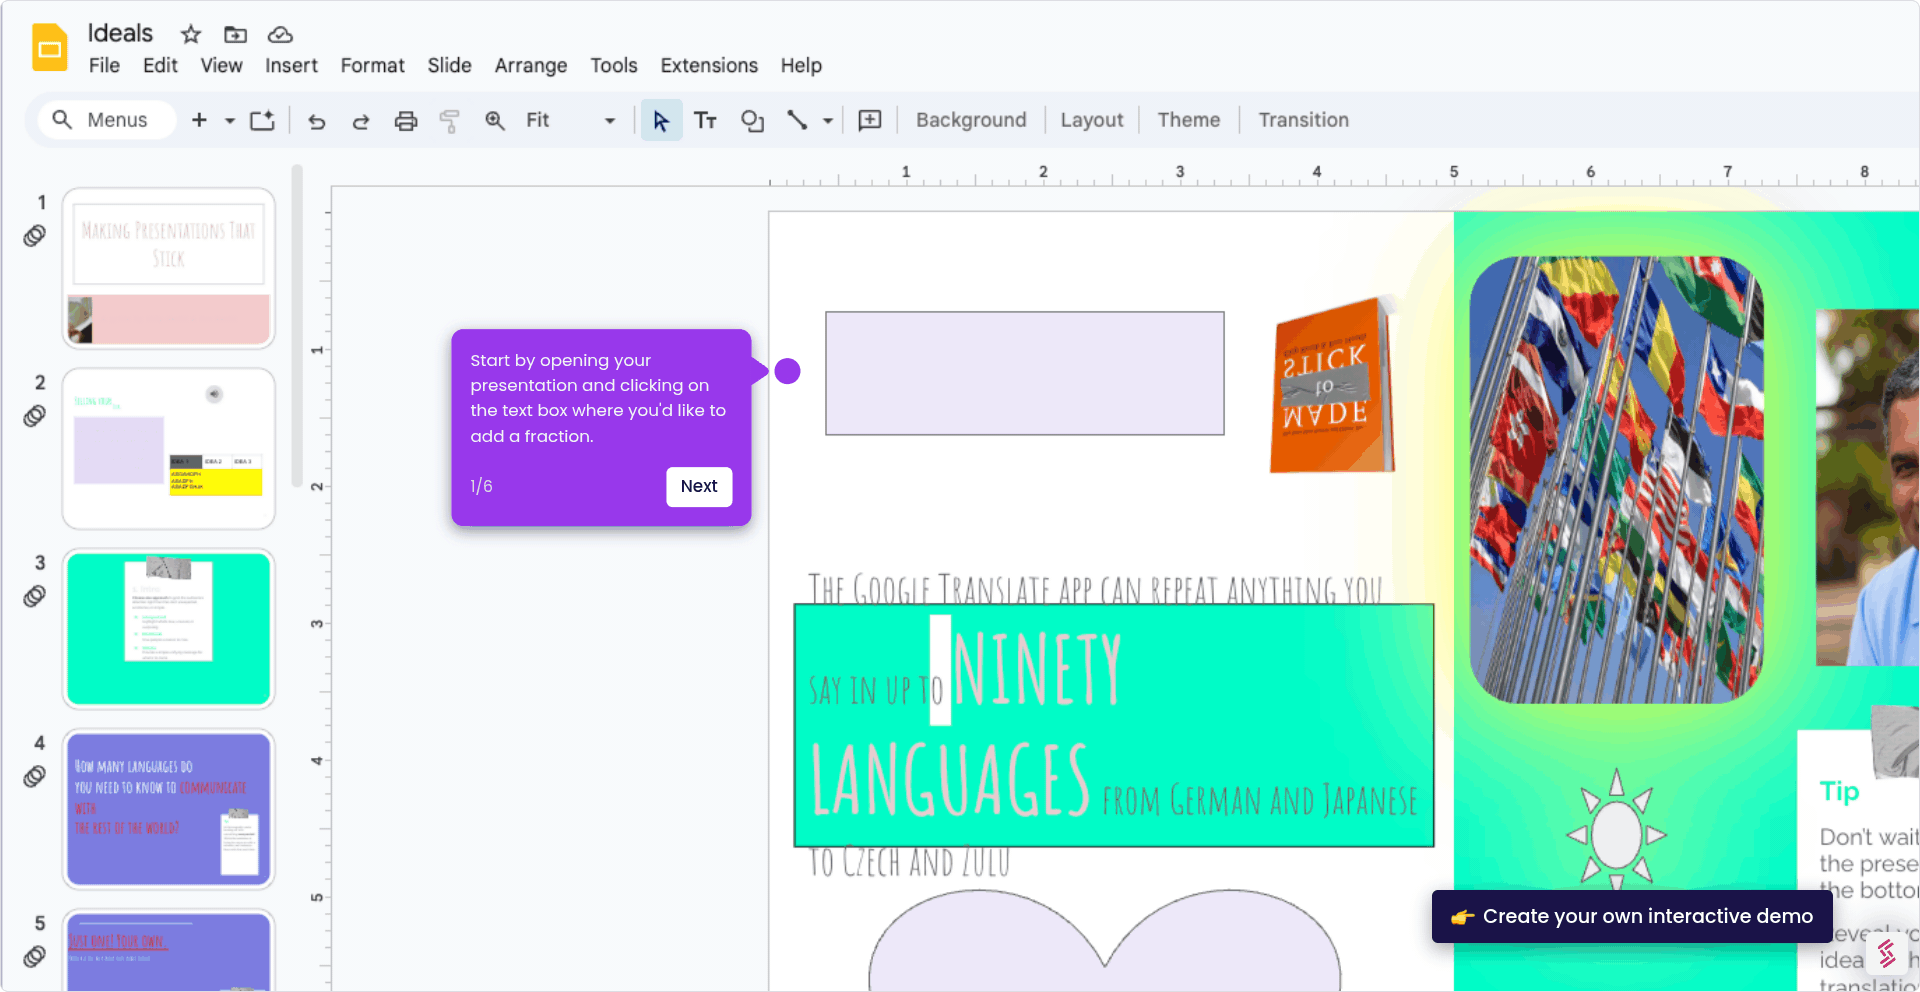The image size is (1920, 992).
Task: Click the move to folder icon
Action: 235,35
